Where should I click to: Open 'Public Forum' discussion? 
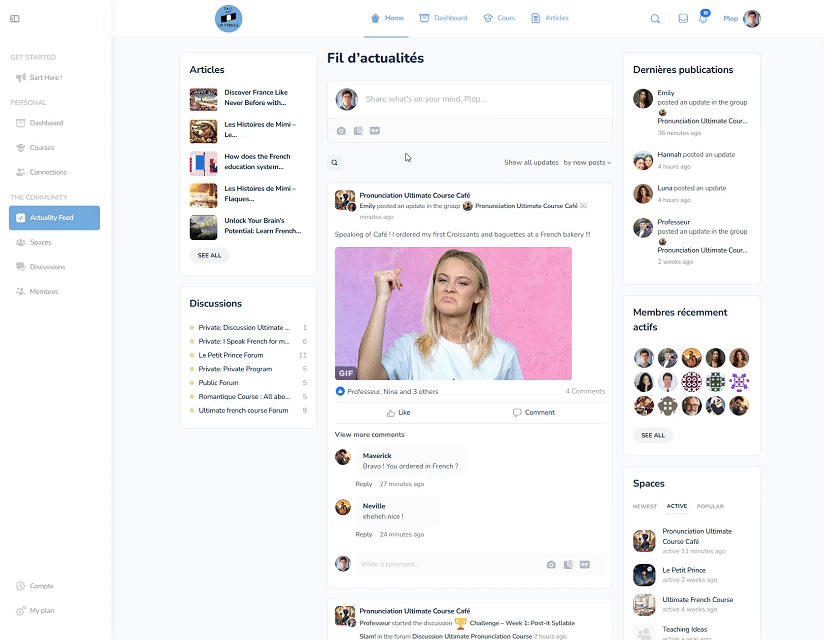coord(219,383)
